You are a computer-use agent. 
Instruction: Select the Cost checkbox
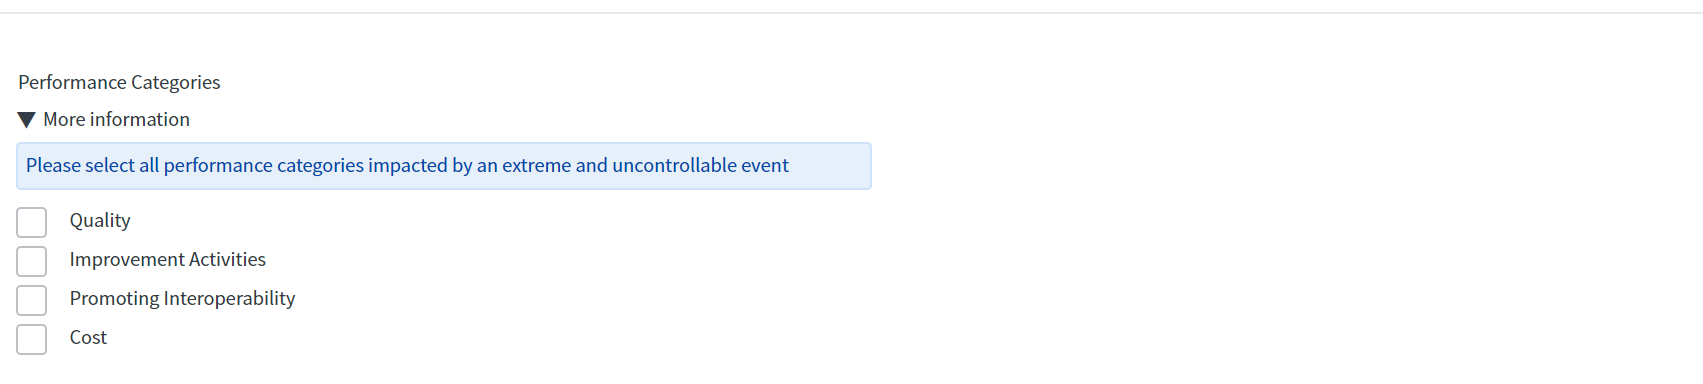(x=32, y=339)
